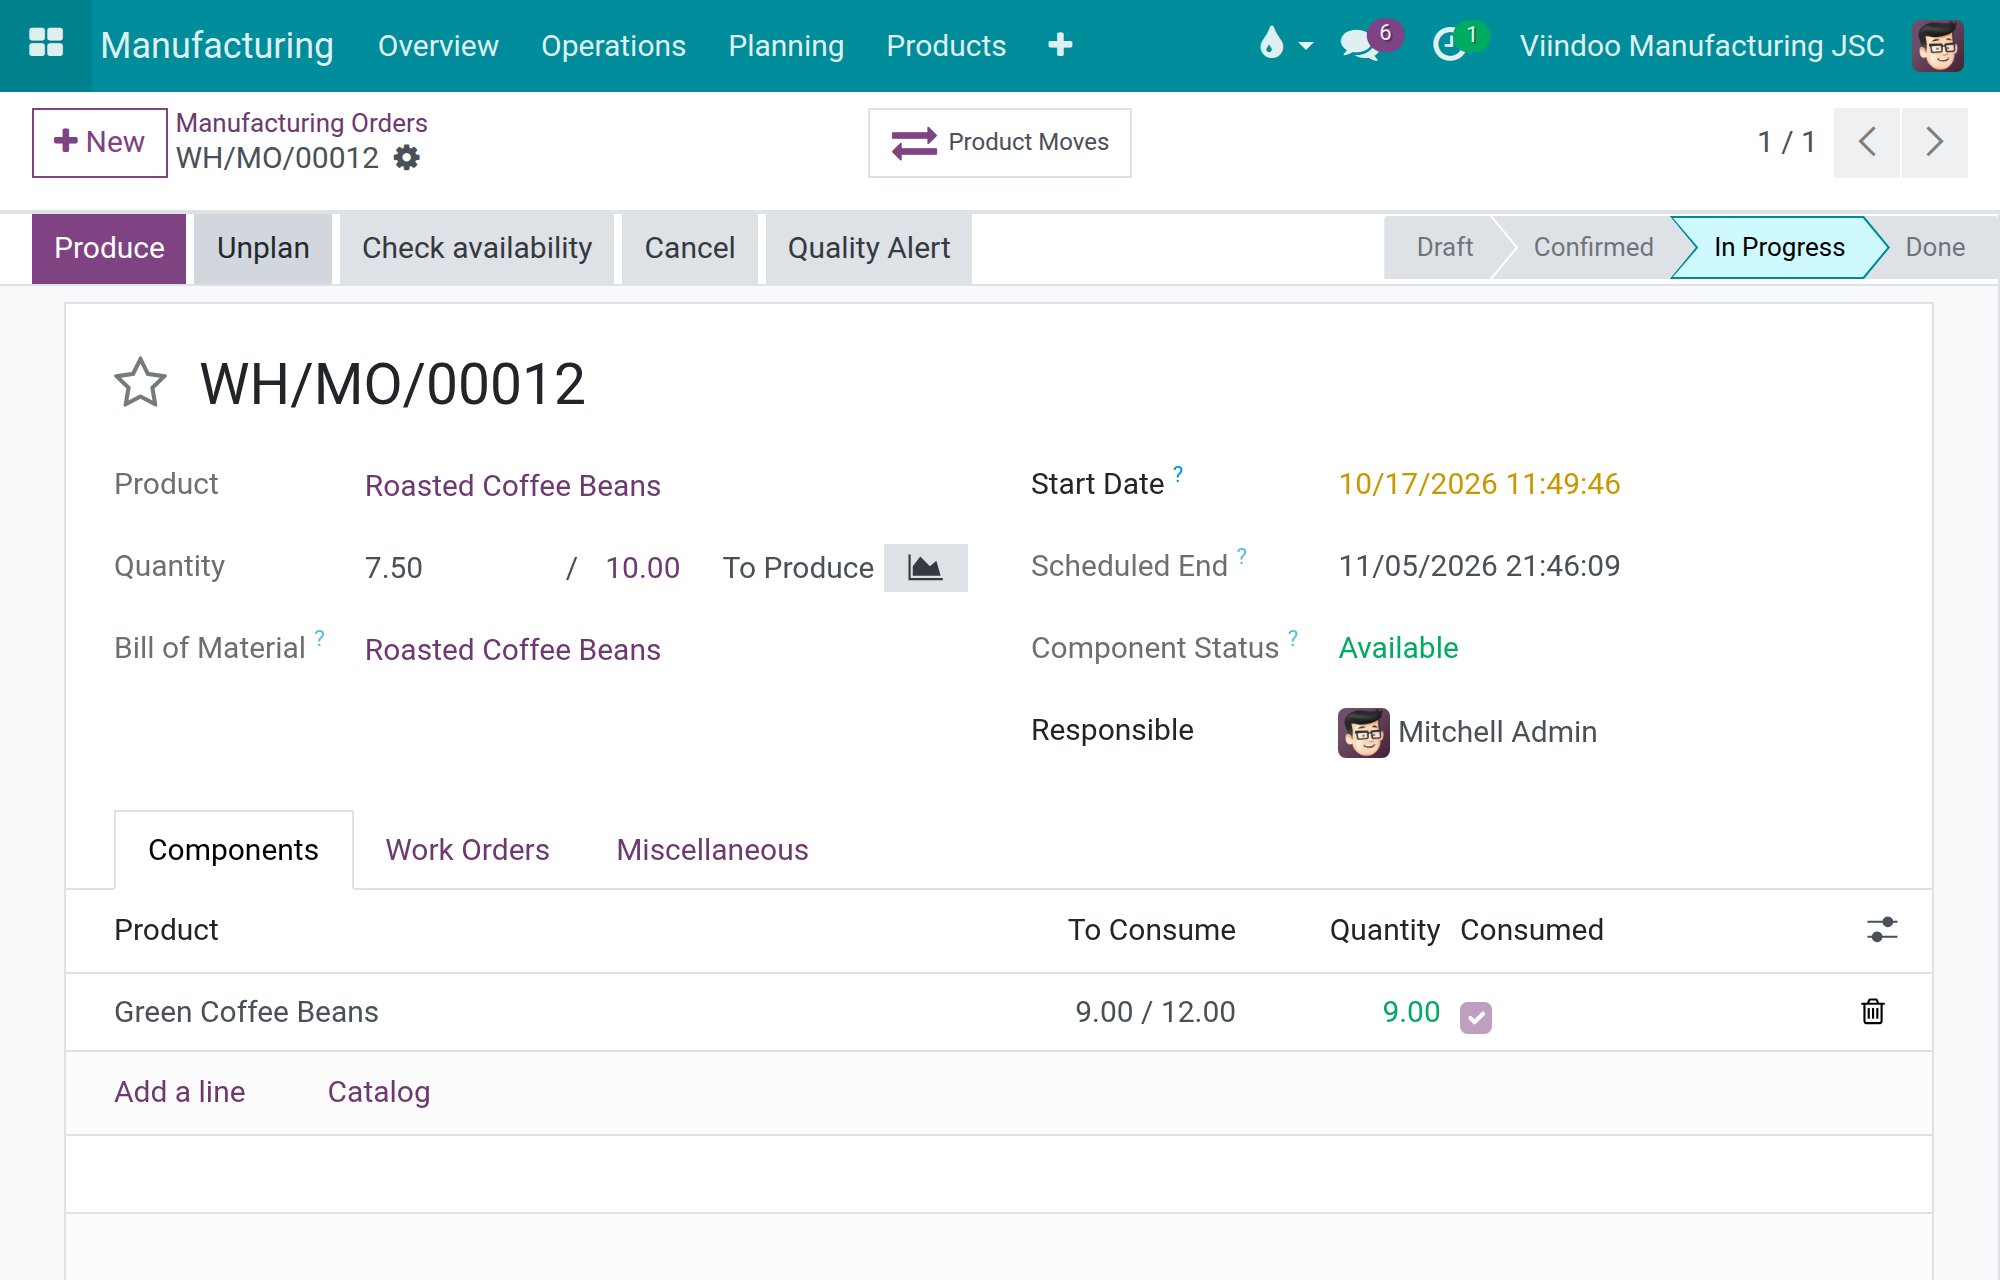This screenshot has height=1280, width=2000.
Task: Open the Planning menu
Action: (x=786, y=45)
